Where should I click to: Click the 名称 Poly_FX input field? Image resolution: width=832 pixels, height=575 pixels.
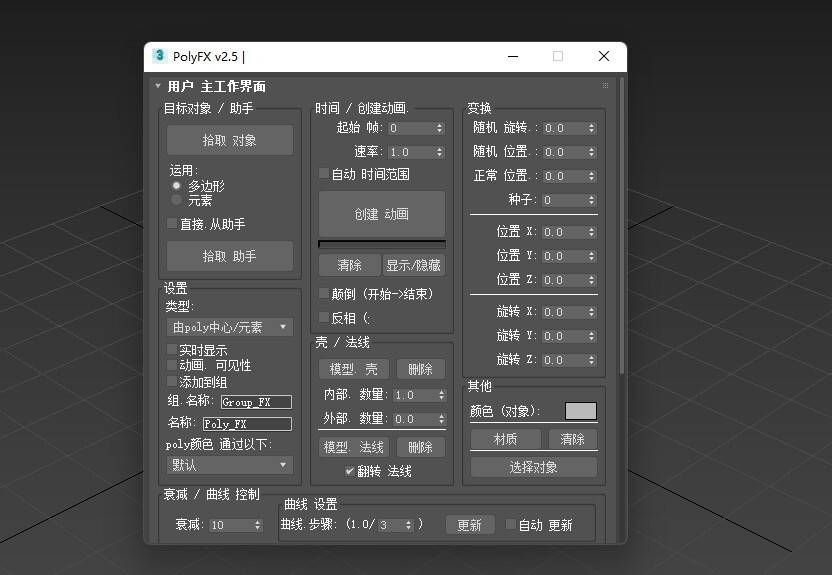[x=247, y=423]
